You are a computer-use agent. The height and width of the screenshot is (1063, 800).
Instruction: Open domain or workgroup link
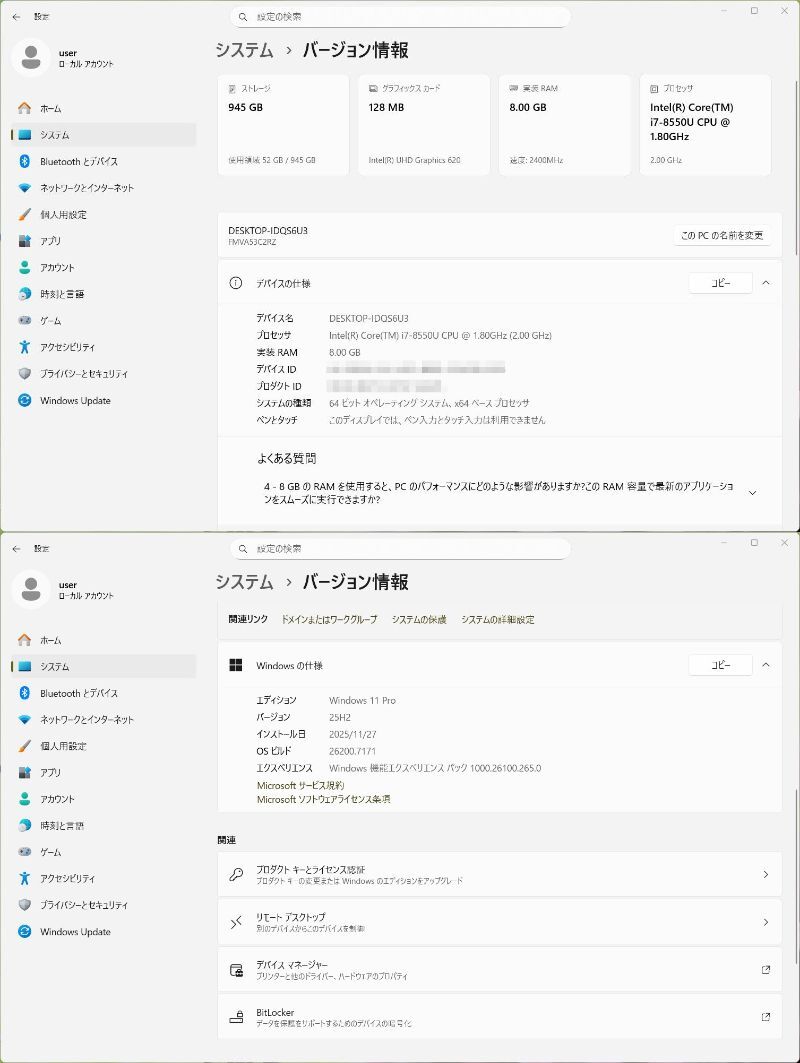(329, 620)
